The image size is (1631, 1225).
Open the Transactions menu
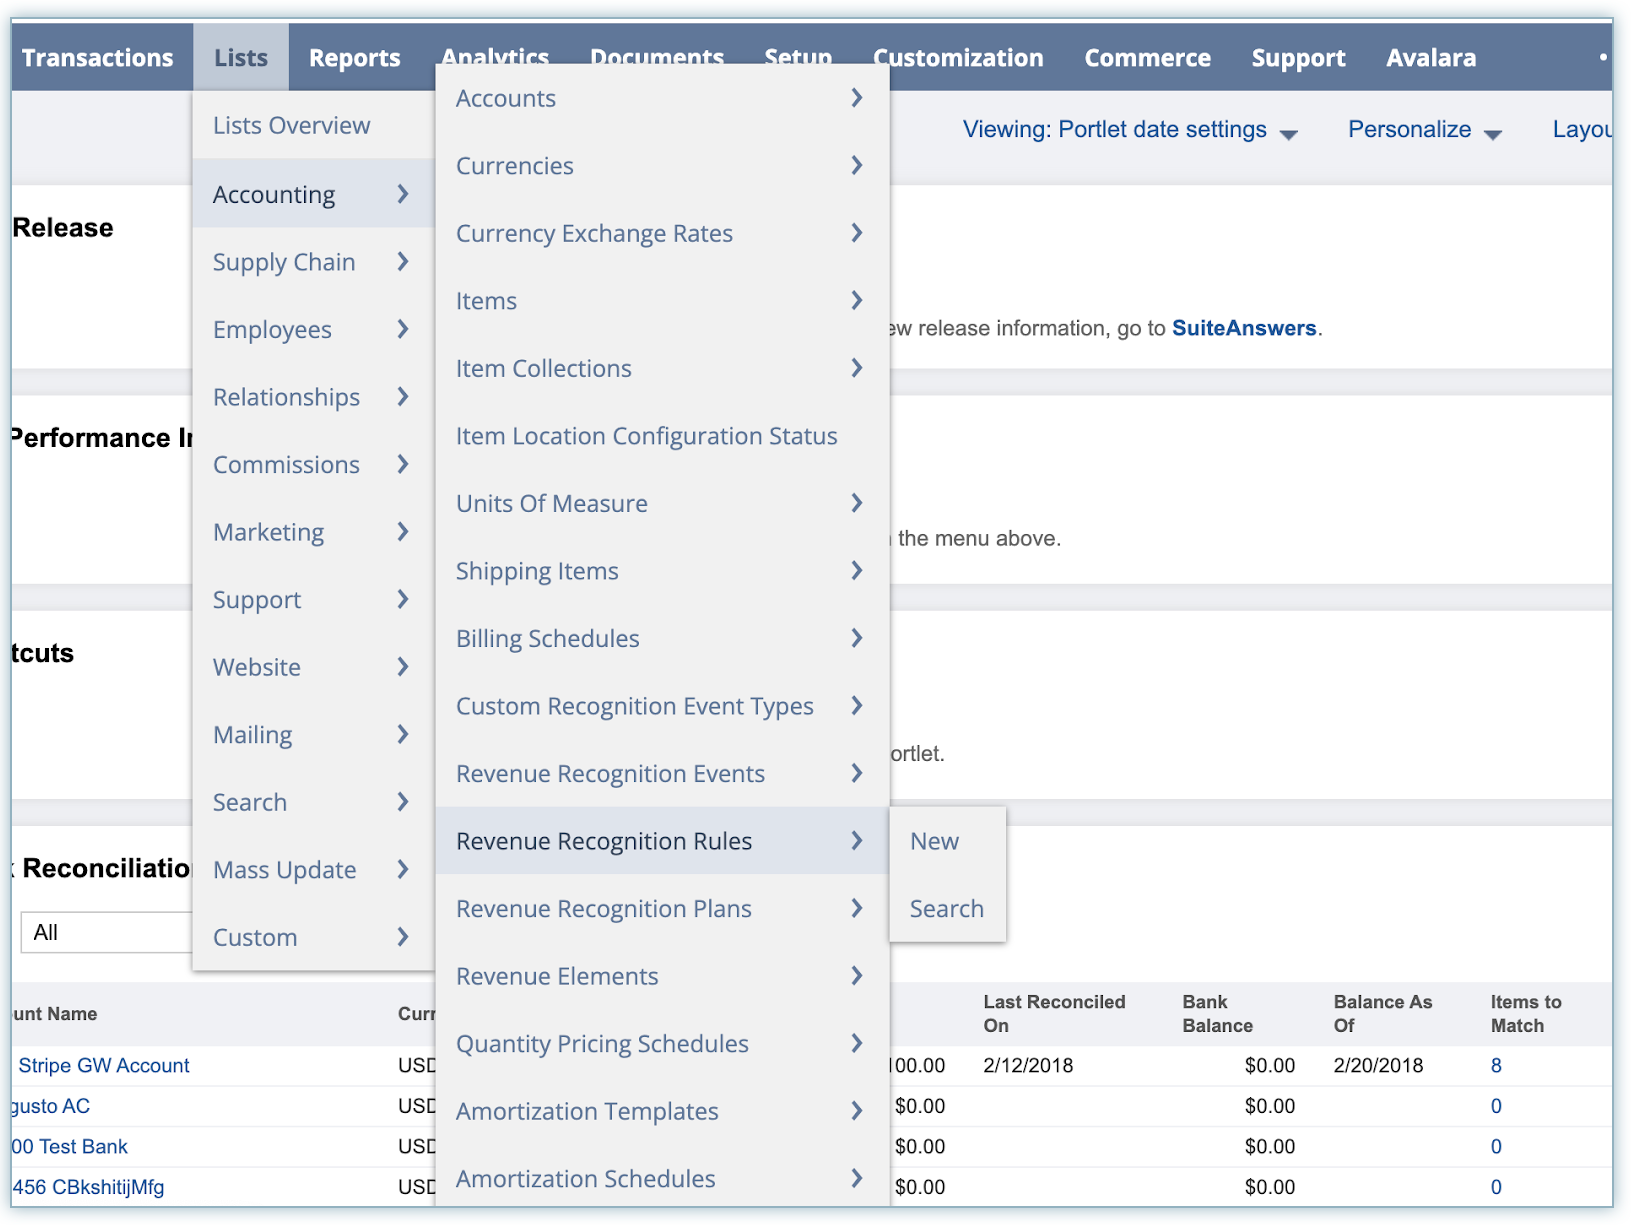[x=97, y=58]
